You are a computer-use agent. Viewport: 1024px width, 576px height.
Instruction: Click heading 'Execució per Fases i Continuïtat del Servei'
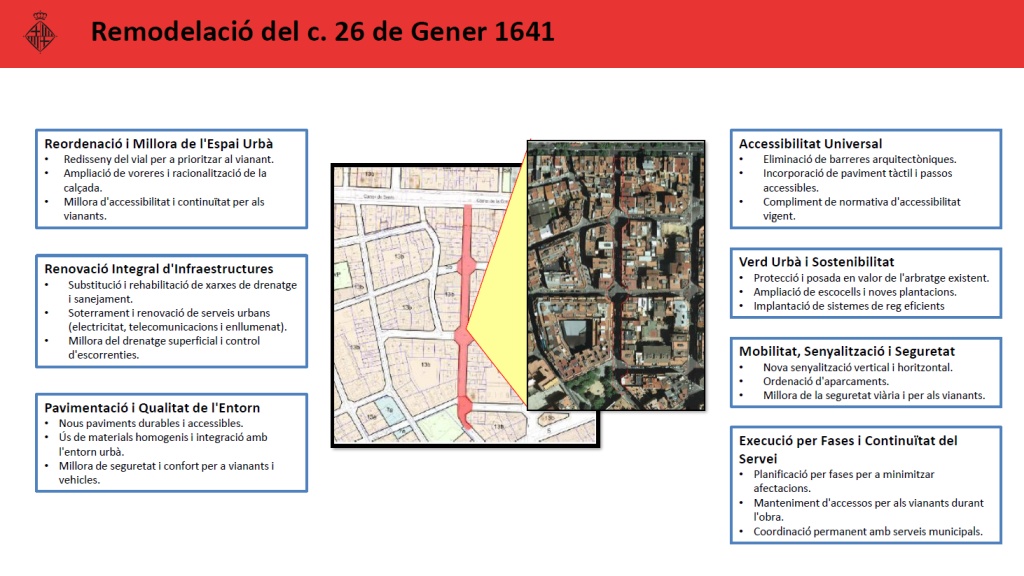pyautogui.click(x=848, y=449)
